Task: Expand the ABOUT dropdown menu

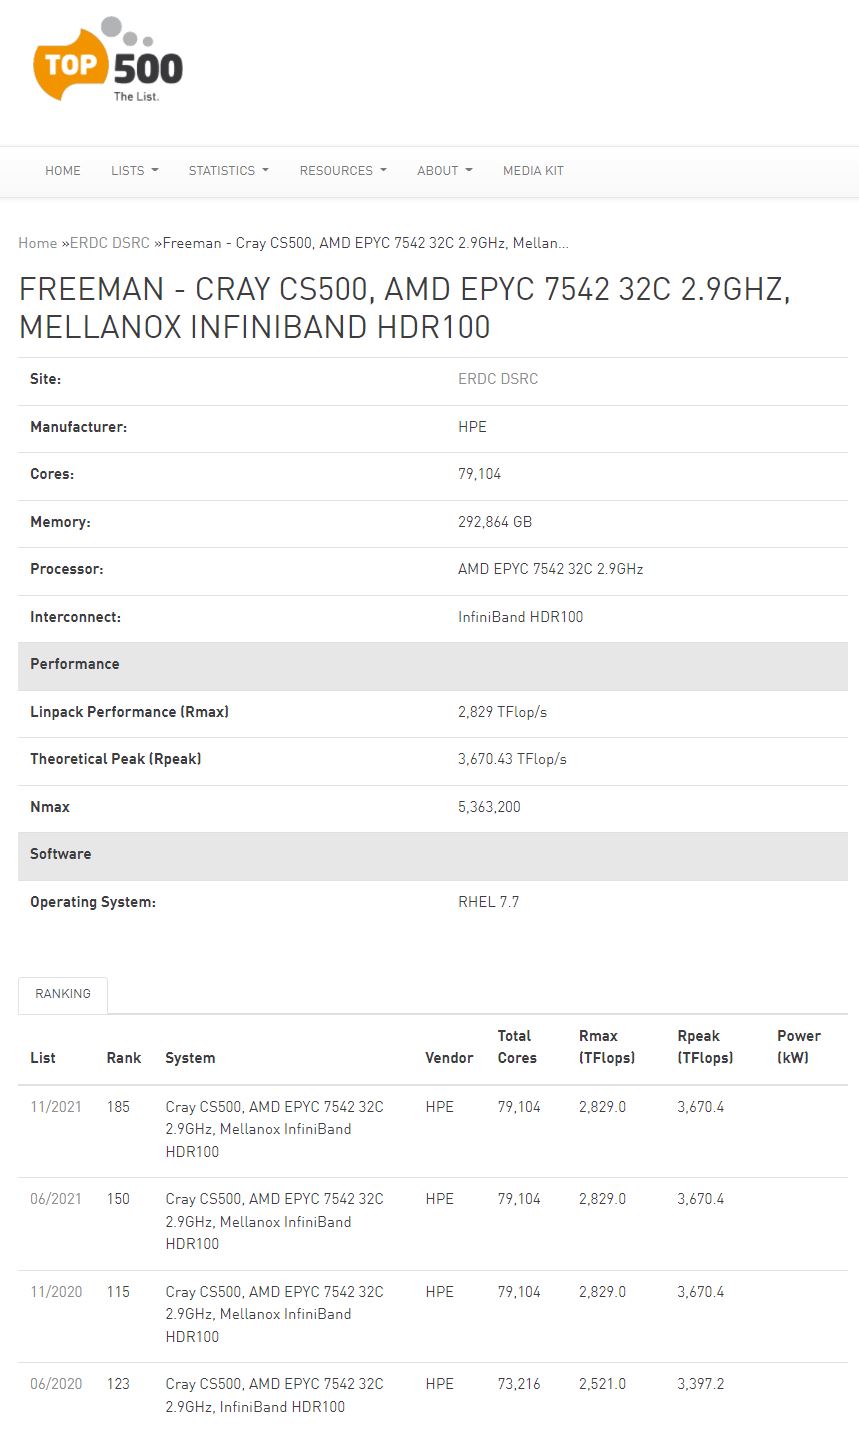Action: click(444, 171)
